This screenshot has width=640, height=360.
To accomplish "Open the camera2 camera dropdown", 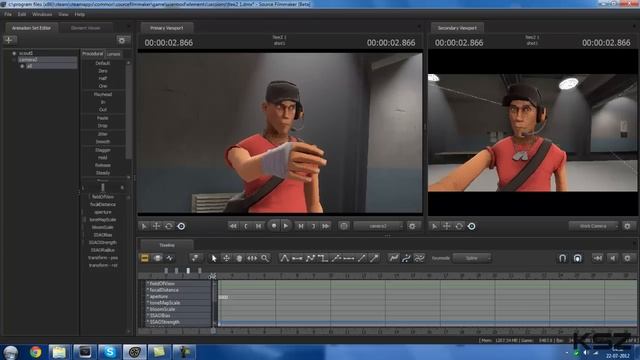I will 378,226.
